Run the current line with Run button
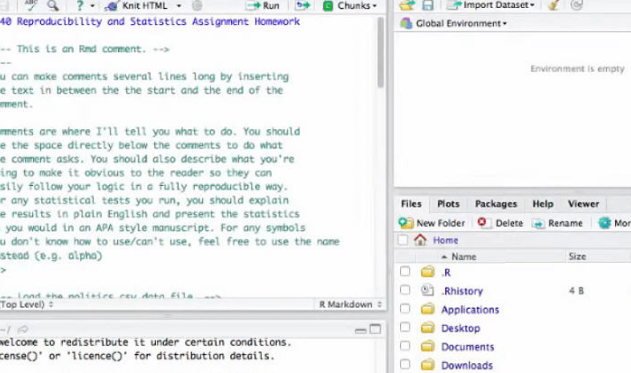 263,6
